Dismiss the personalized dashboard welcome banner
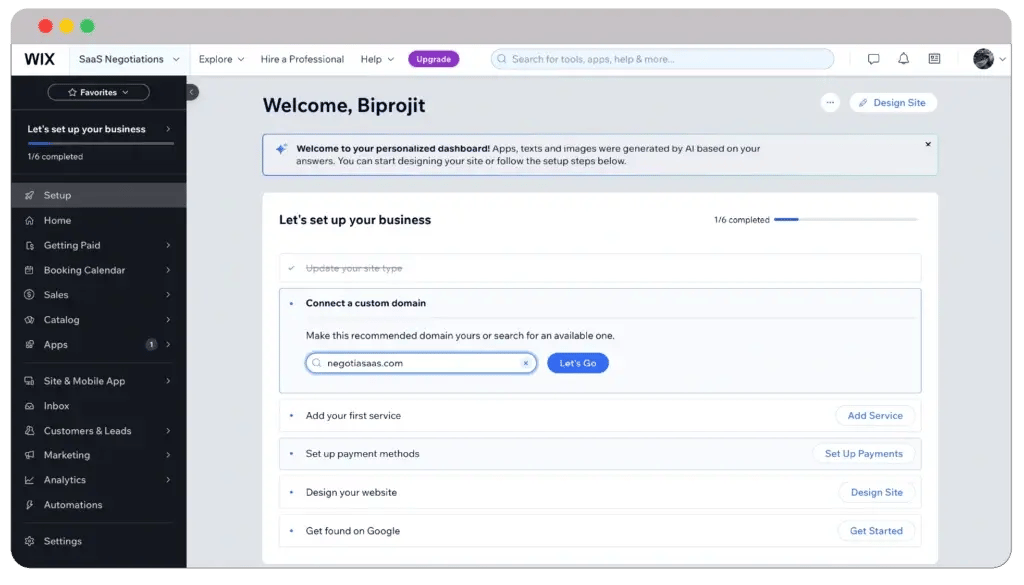The height and width of the screenshot is (585, 1024). tap(927, 144)
